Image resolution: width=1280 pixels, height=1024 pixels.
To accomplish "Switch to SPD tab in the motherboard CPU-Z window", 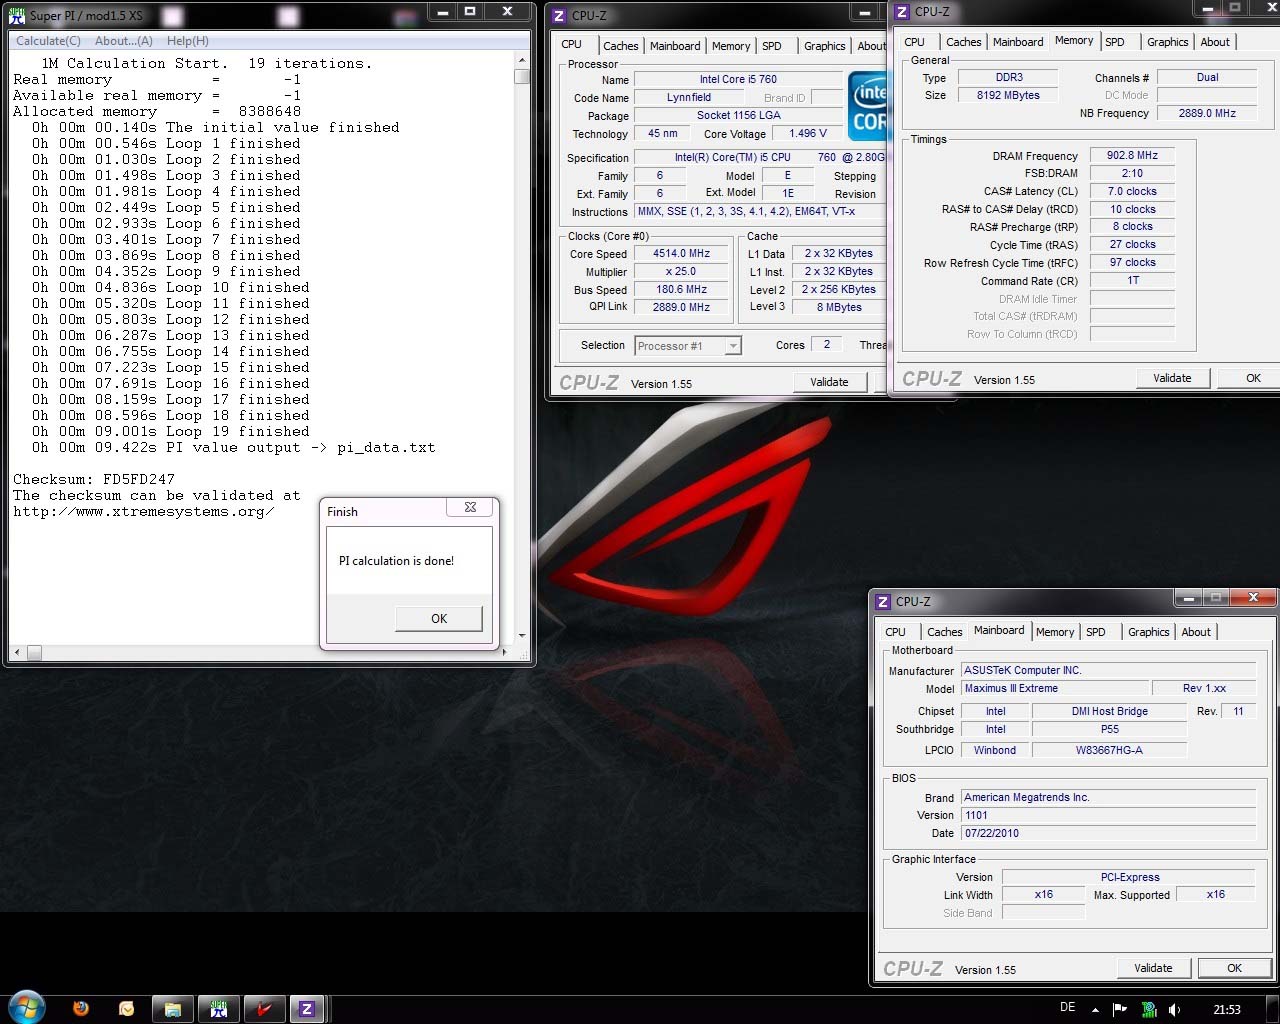I will tap(1096, 632).
